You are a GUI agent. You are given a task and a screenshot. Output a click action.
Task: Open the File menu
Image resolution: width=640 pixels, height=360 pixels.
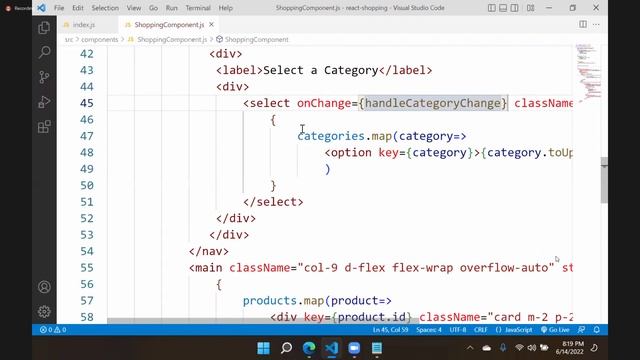(x=59, y=8)
